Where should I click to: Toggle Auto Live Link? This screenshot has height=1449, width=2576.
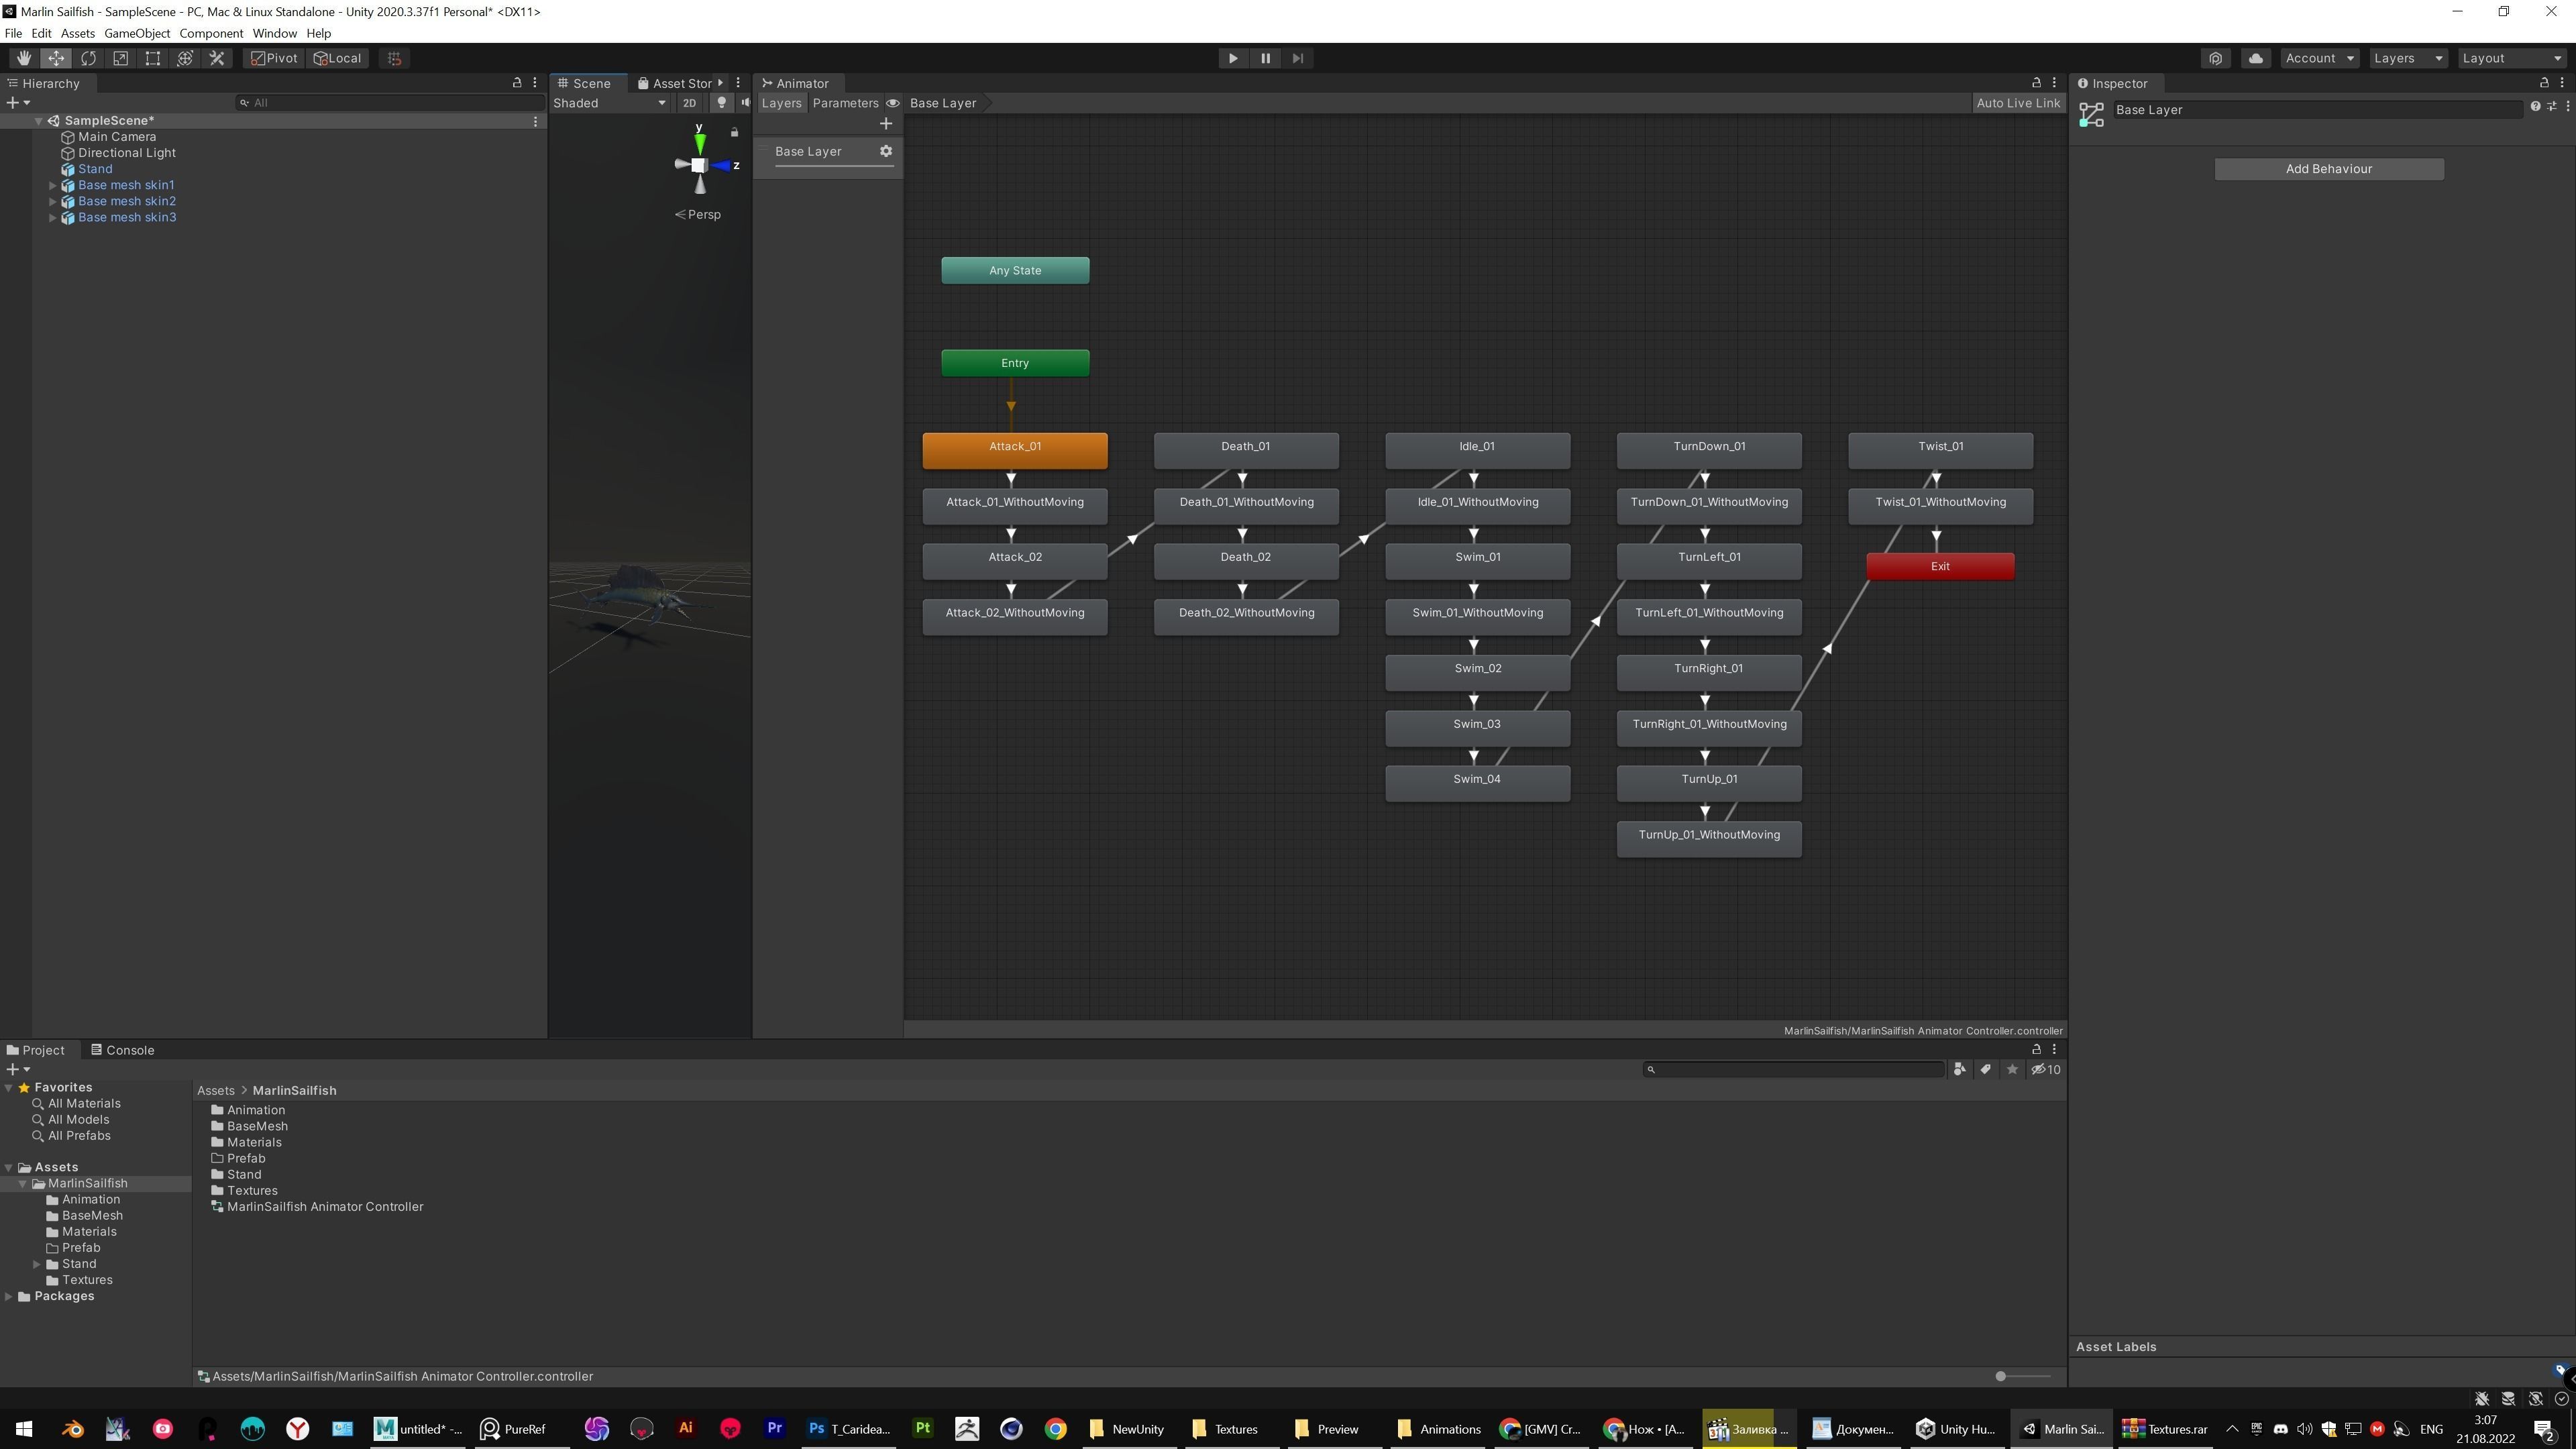2017,103
